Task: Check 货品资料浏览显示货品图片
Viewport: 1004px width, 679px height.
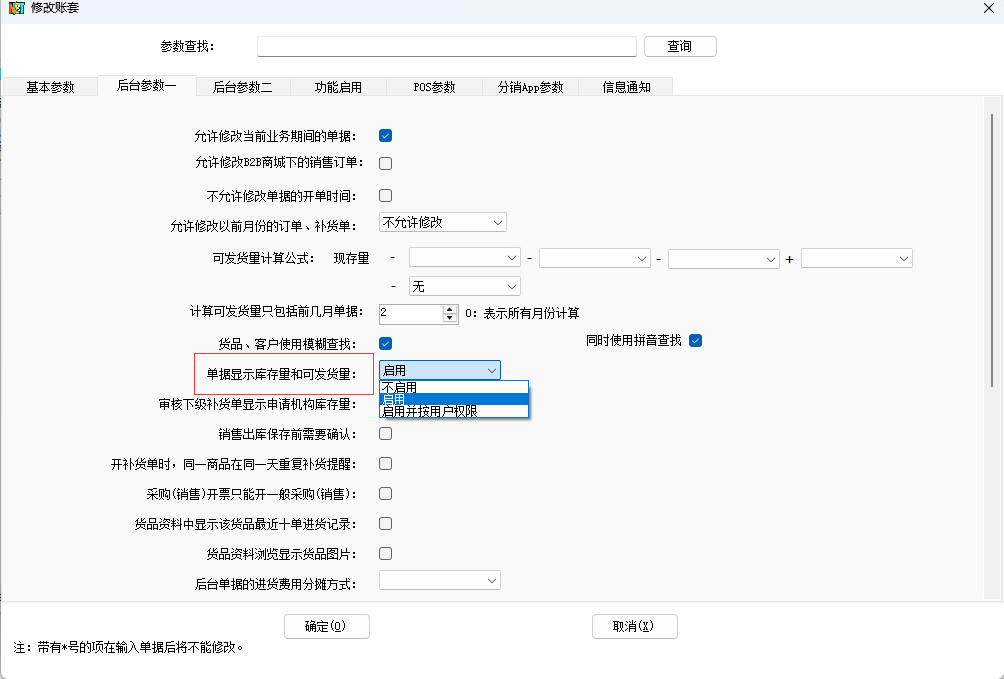Action: (x=385, y=553)
